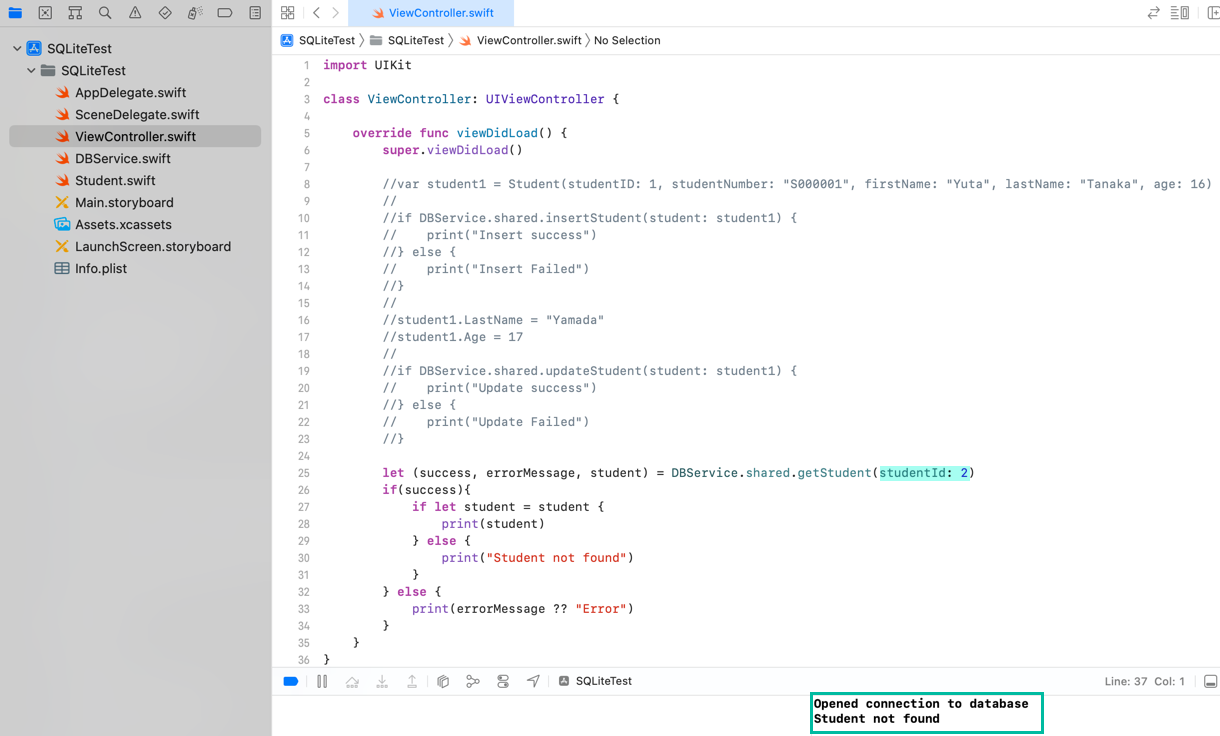The image size is (1220, 736).
Task: Click the "Opened connection to database" console line
Action: click(921, 704)
